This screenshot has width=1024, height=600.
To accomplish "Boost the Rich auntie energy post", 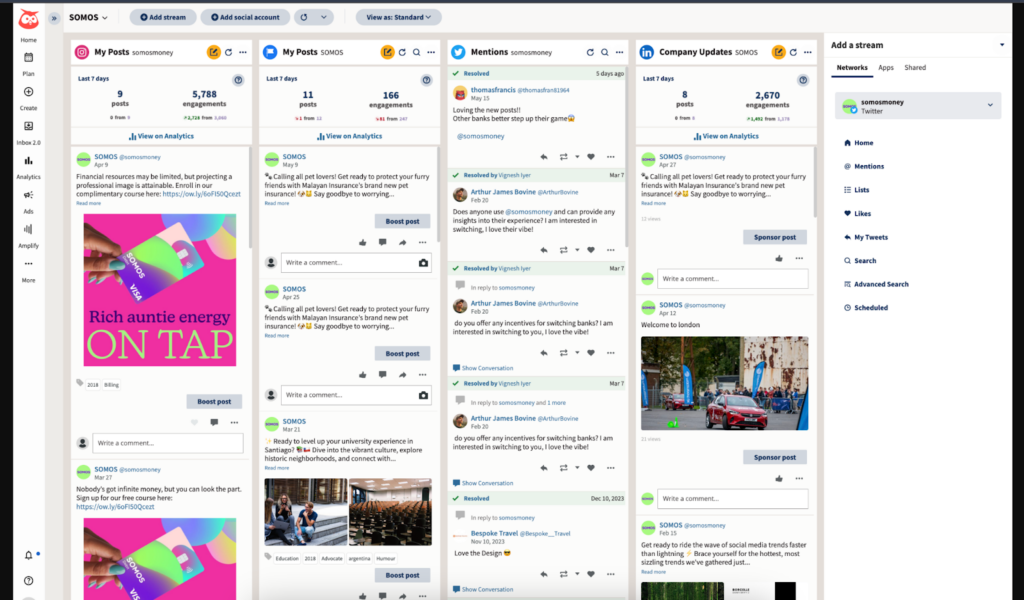I will tap(214, 402).
